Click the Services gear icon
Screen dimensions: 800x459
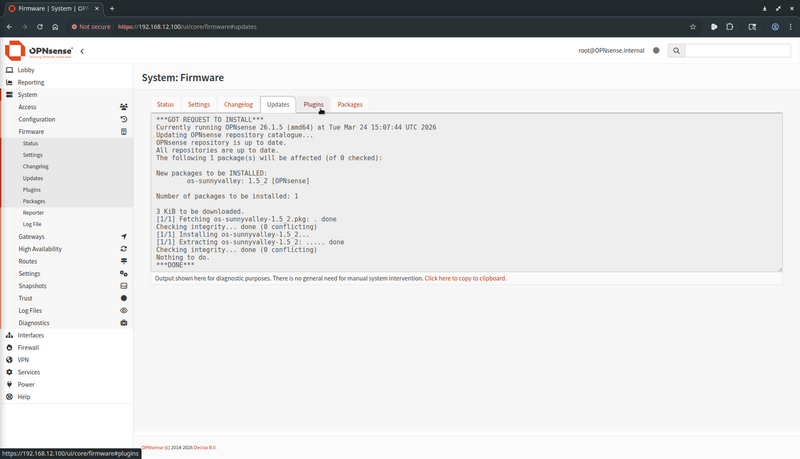9,372
